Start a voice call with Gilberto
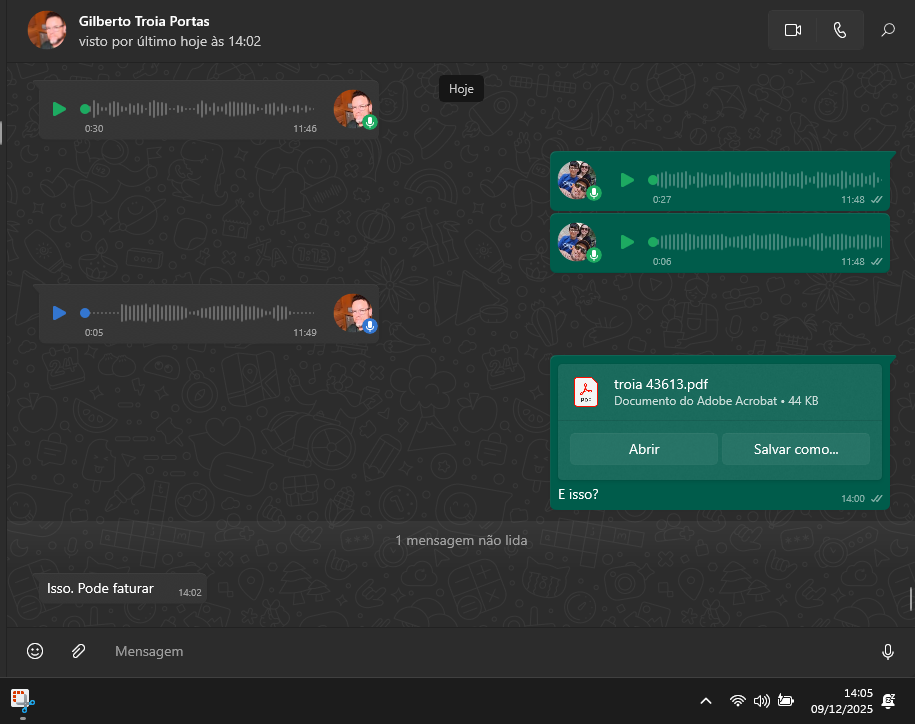 (x=839, y=30)
